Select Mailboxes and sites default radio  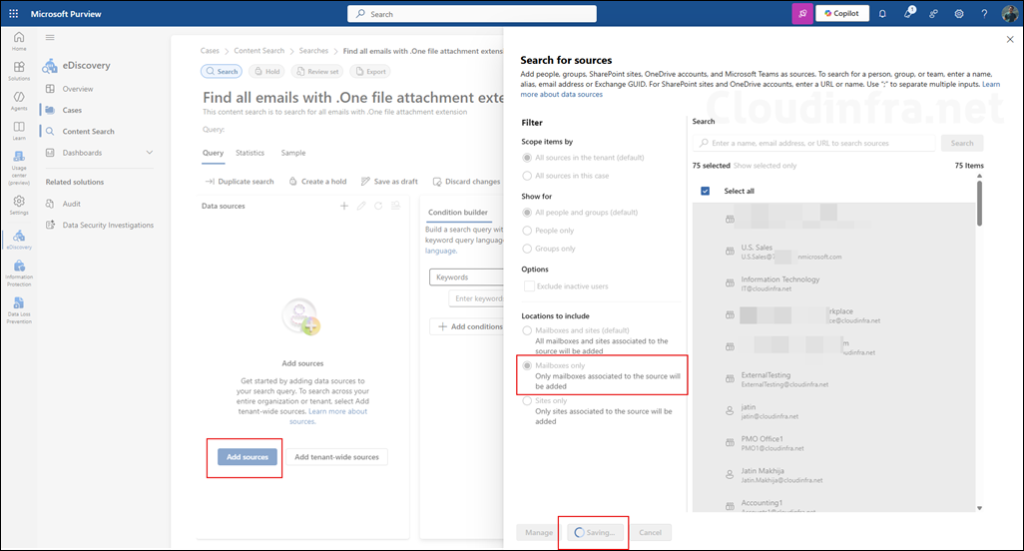(x=527, y=331)
